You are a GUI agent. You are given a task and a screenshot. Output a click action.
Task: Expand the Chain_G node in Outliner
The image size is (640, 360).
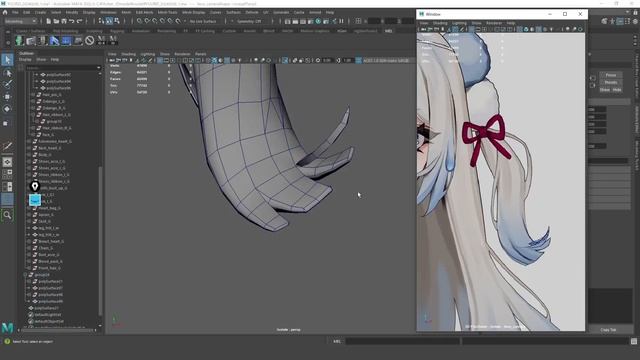(x=29, y=248)
